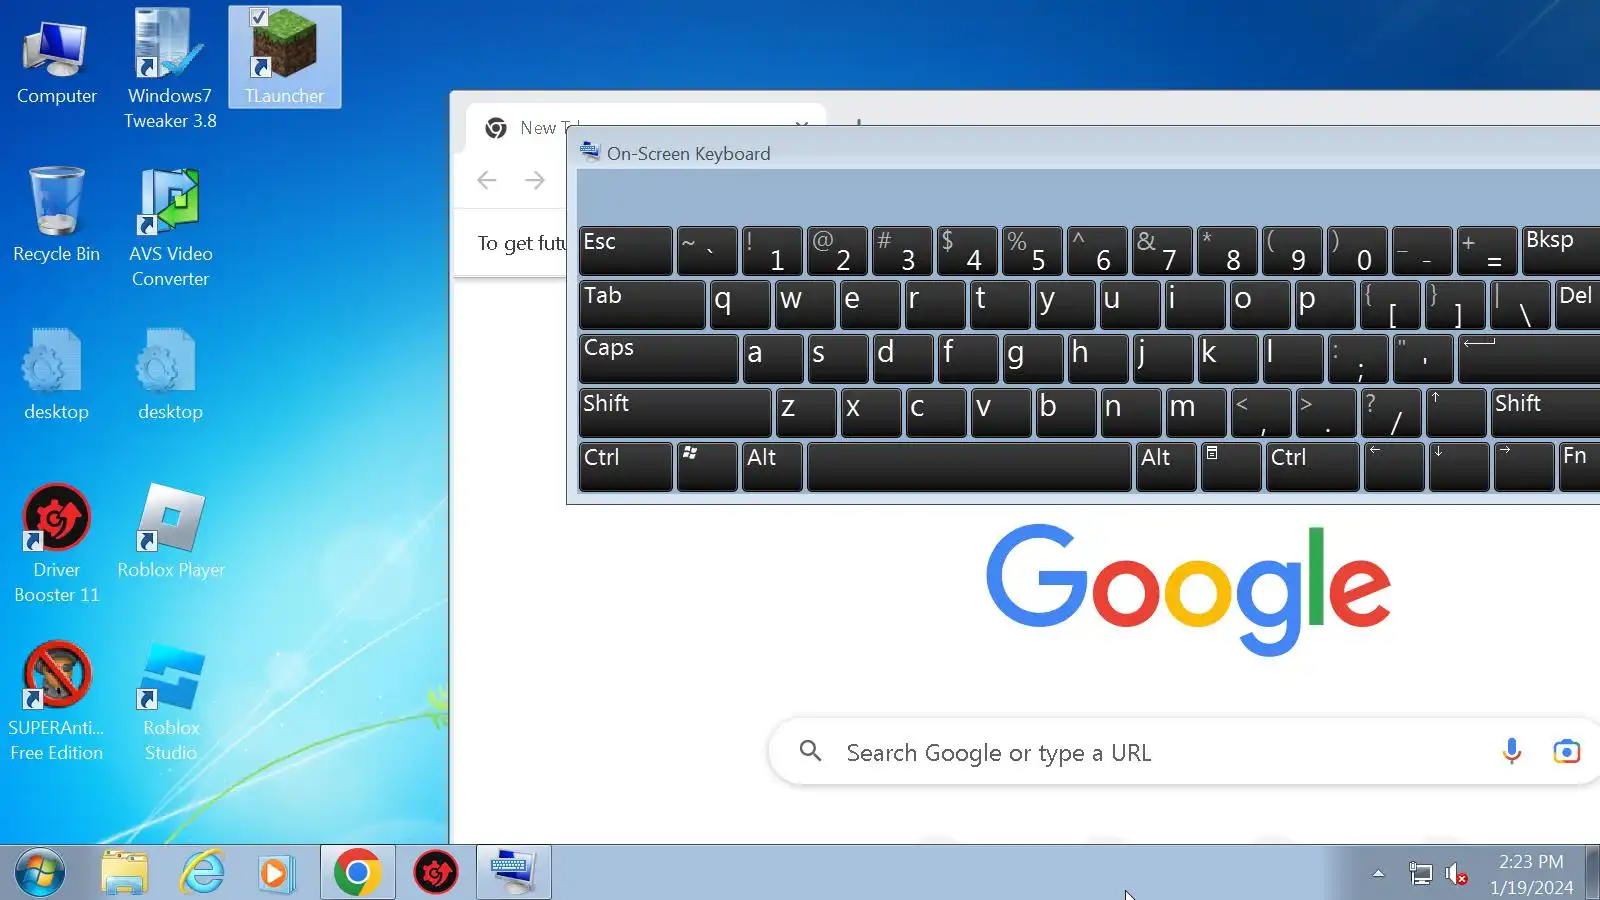Open the network status tray icon

[1420, 874]
